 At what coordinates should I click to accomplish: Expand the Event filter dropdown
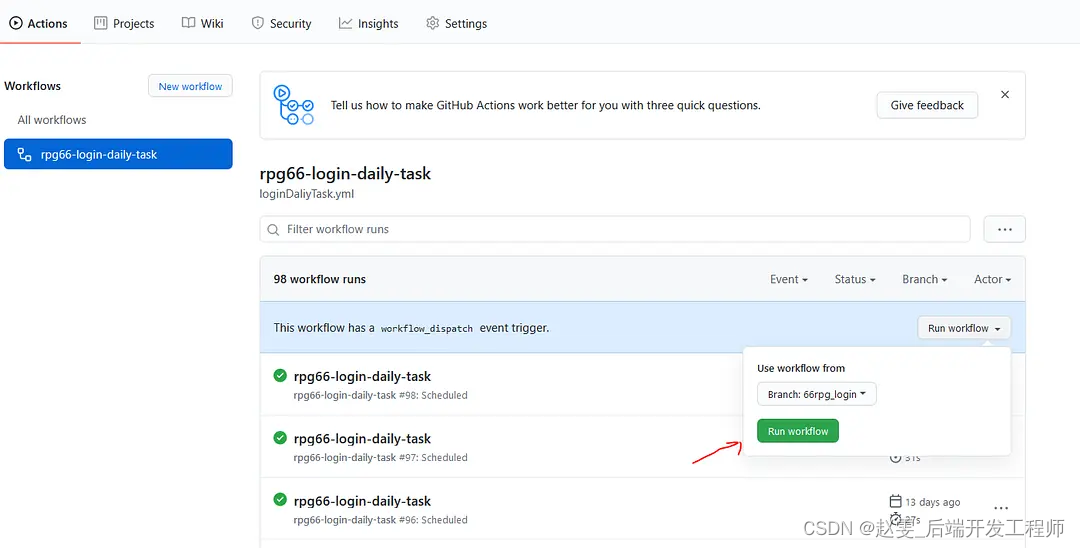coord(789,280)
